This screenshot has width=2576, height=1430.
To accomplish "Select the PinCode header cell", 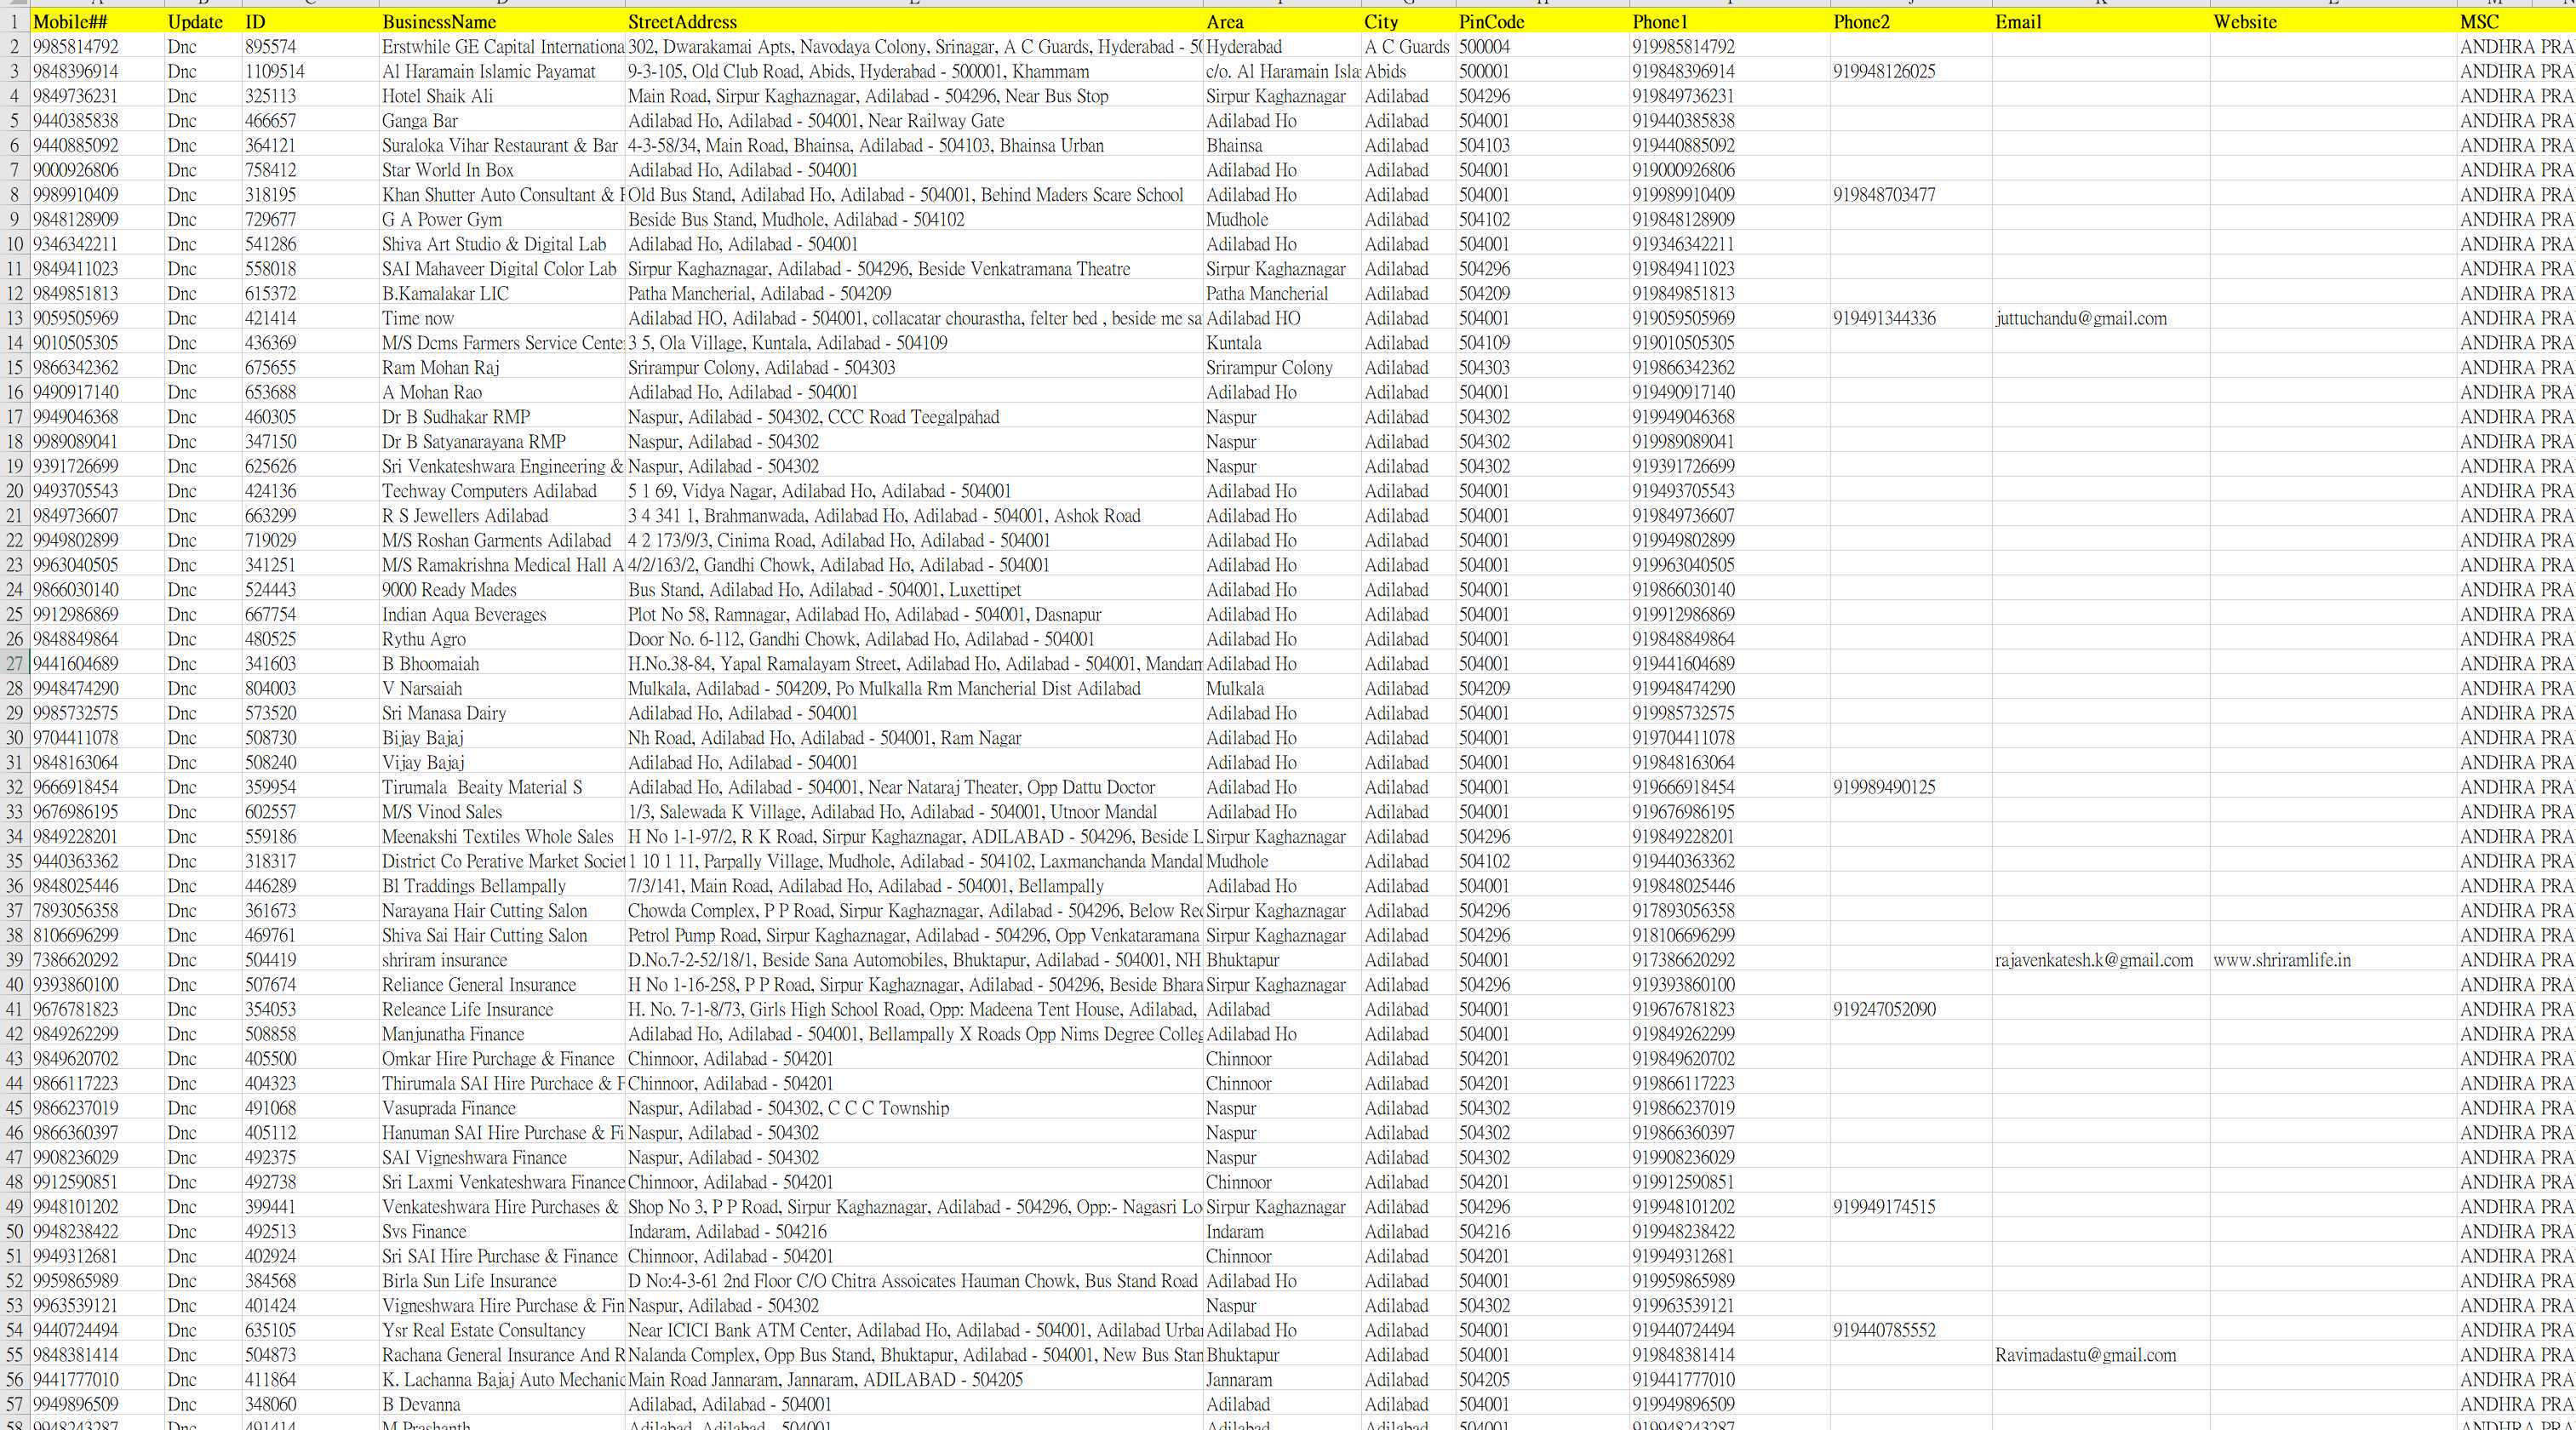I will (x=1542, y=21).
